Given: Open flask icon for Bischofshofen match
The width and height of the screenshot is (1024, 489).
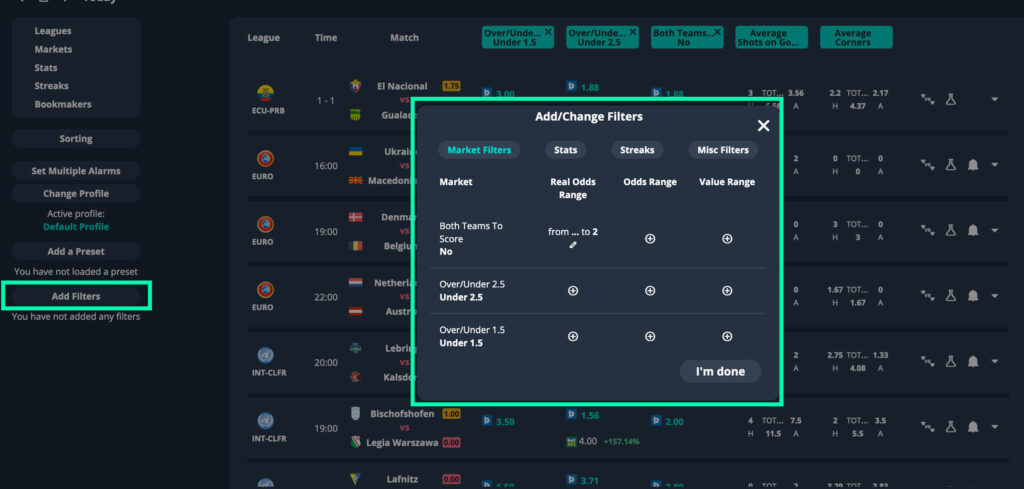Looking at the screenshot, I should [951, 427].
